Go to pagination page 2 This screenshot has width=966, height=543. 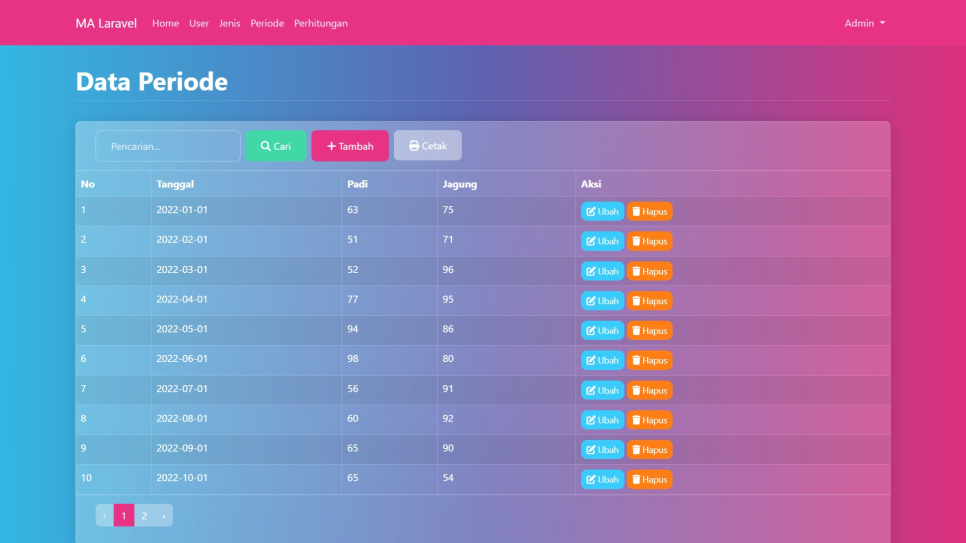(x=144, y=515)
